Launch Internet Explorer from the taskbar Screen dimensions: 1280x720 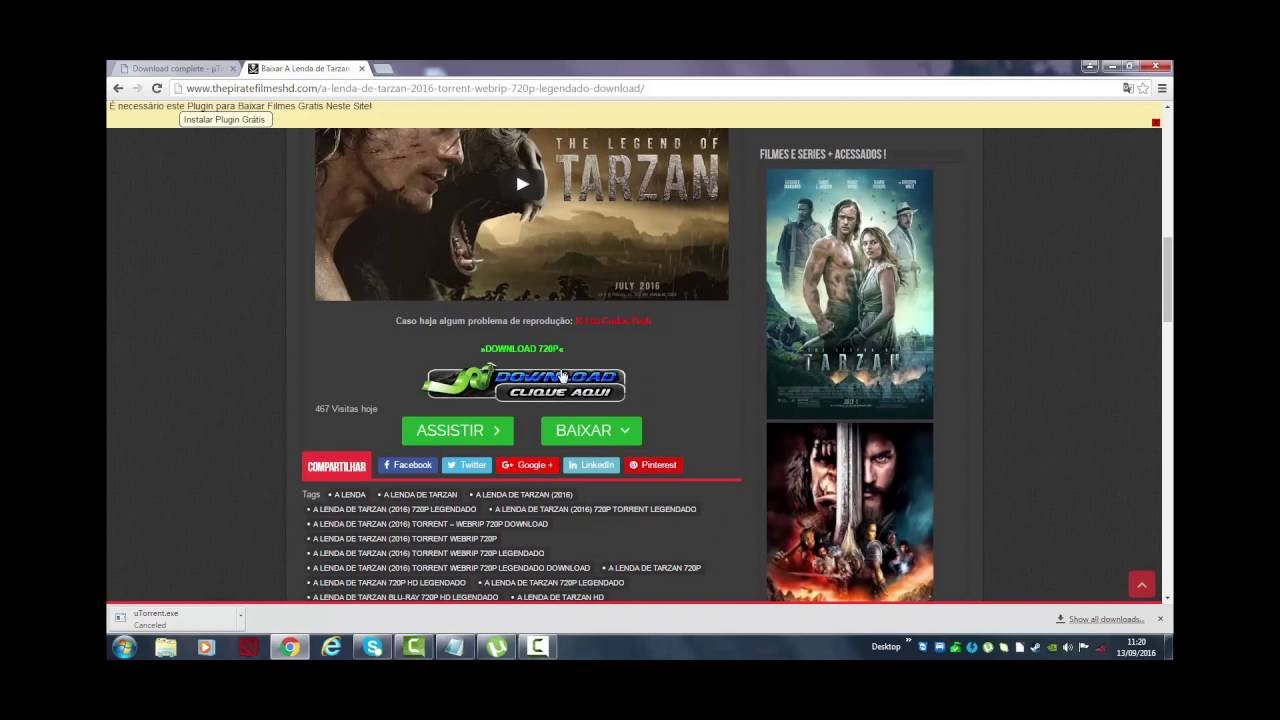coord(331,647)
